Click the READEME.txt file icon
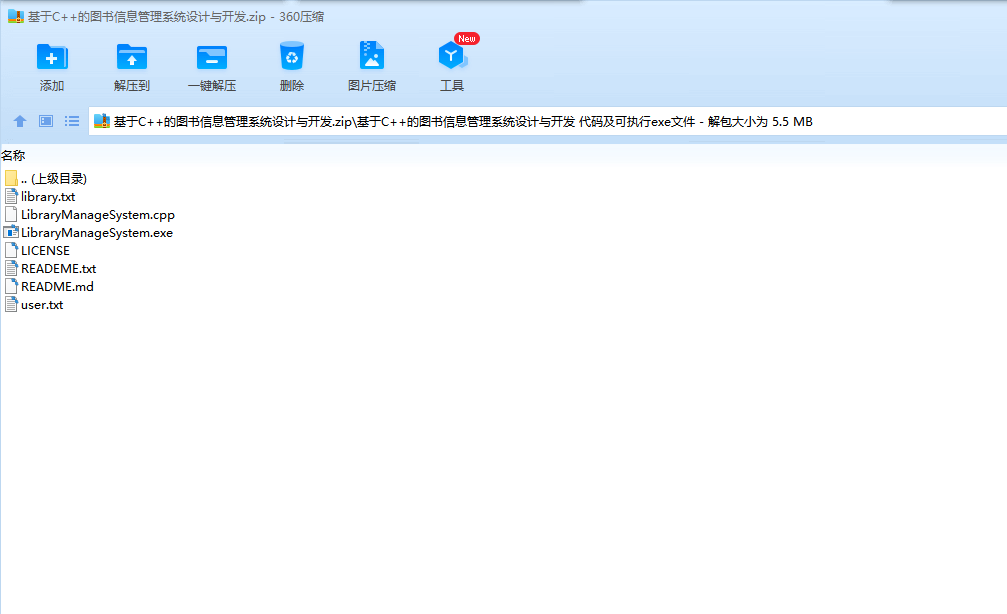 [x=11, y=268]
